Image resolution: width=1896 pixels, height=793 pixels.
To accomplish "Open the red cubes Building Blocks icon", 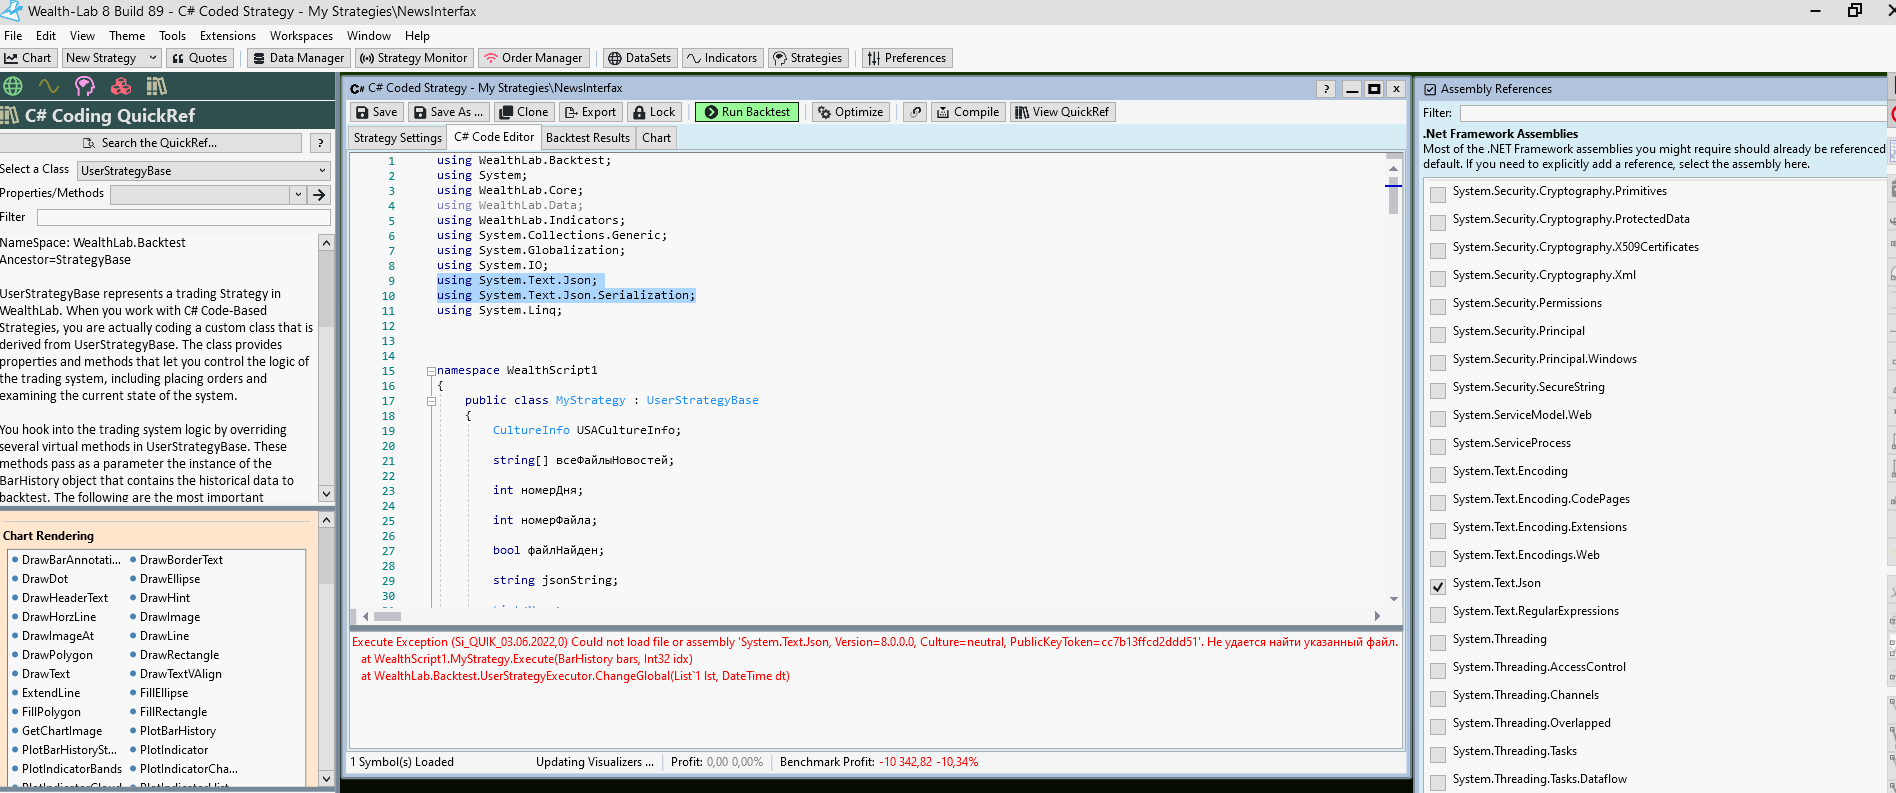I will (121, 86).
